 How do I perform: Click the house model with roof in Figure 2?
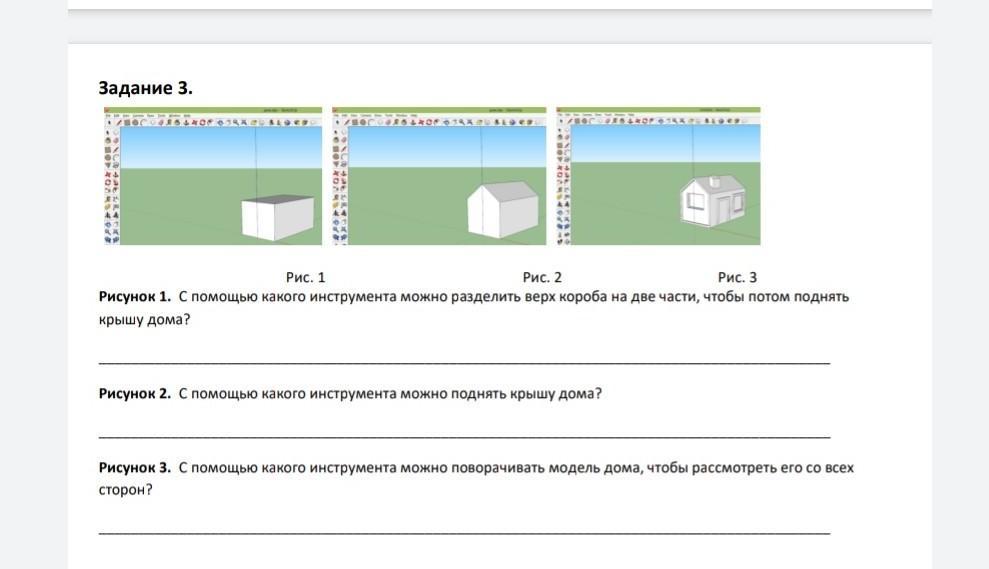point(503,210)
